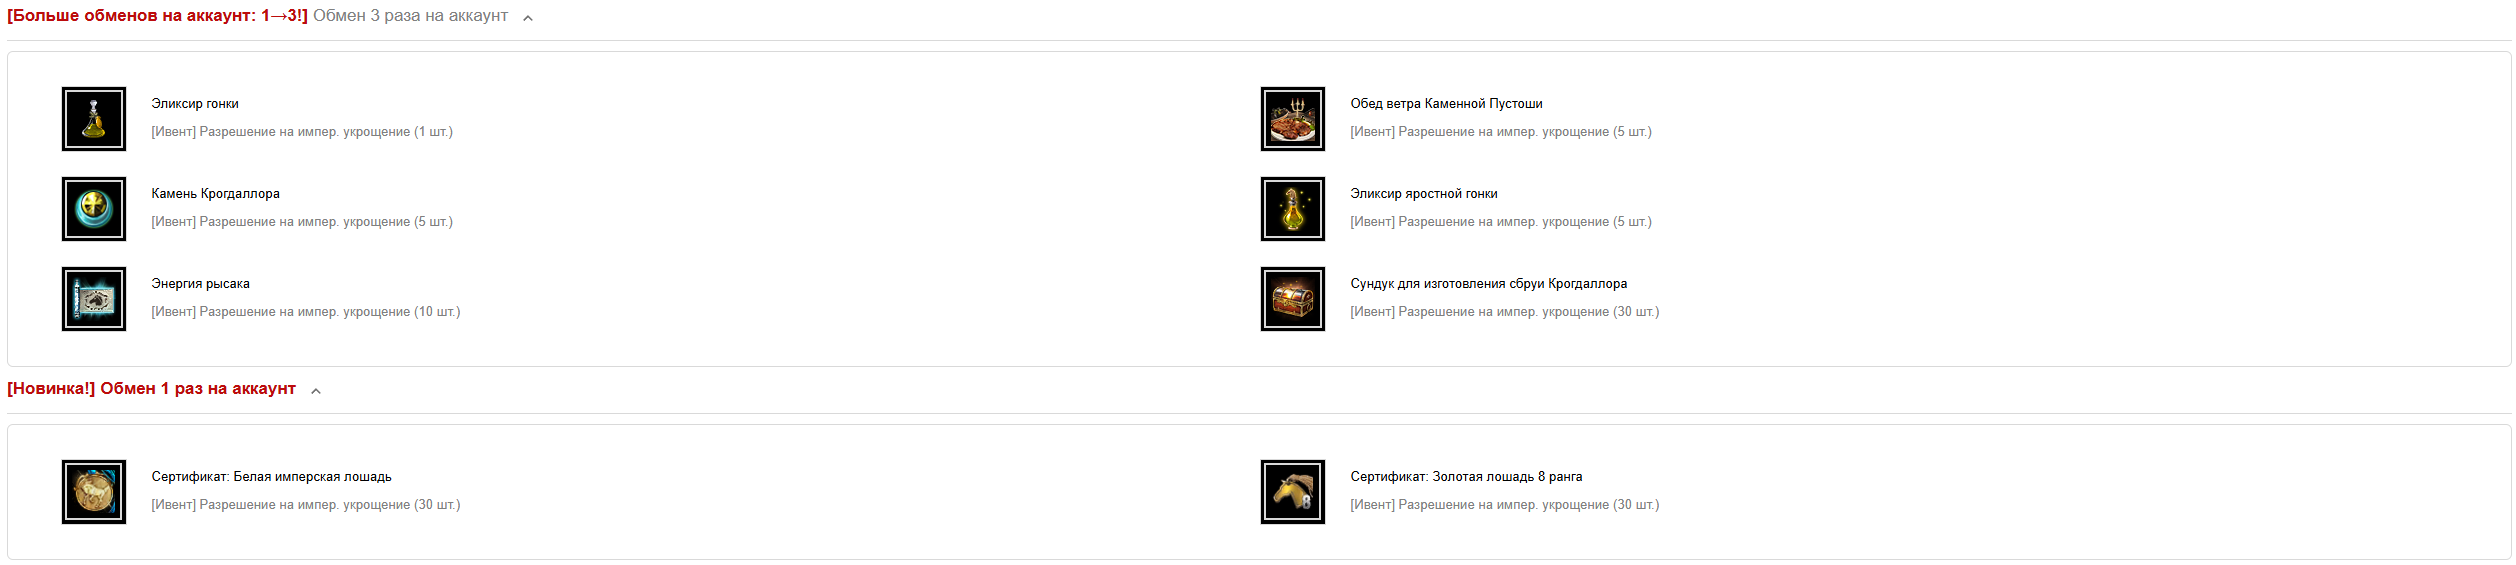Click the Сундук Крогдаллора chest icon
The height and width of the screenshot is (565, 2516).
pyautogui.click(x=1293, y=299)
